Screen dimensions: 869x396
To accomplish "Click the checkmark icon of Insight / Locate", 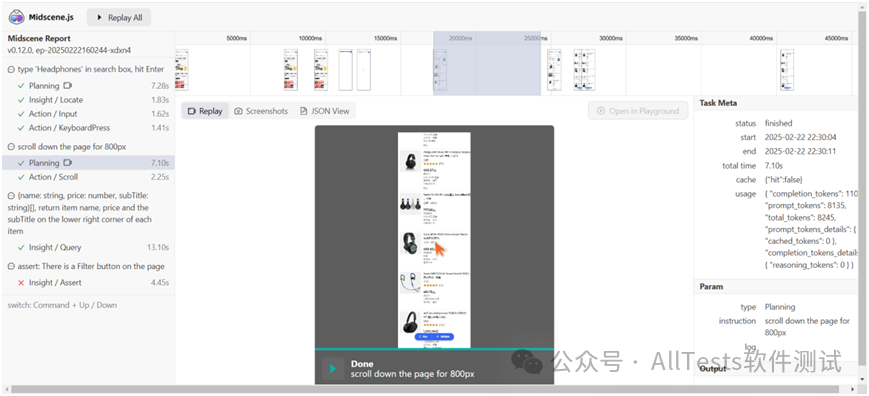I will pos(21,100).
